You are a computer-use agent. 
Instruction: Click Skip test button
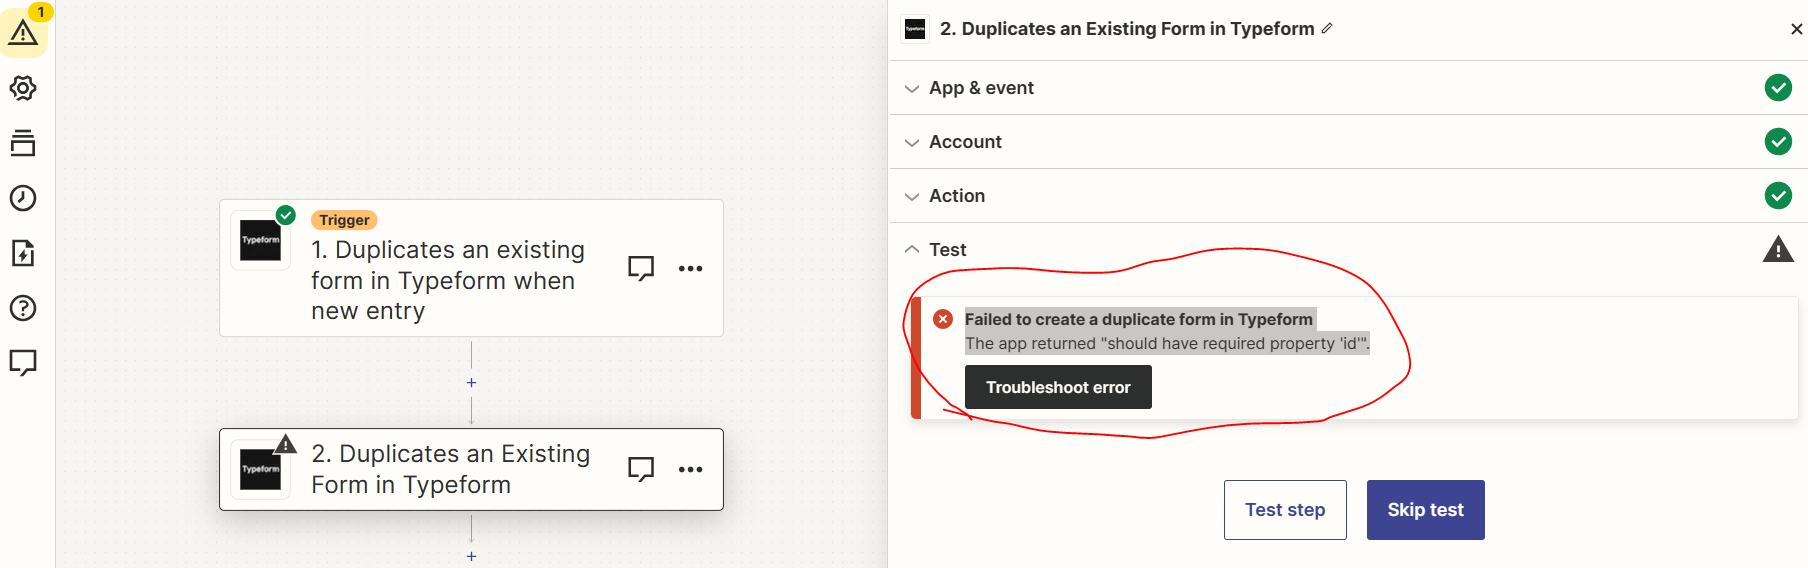(1425, 510)
